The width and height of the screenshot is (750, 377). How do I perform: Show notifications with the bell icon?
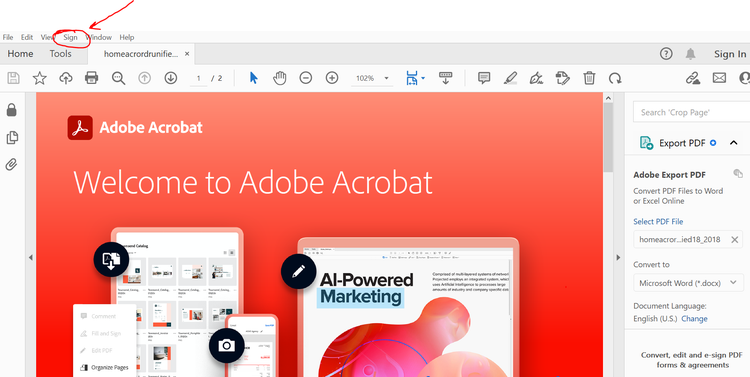[690, 54]
